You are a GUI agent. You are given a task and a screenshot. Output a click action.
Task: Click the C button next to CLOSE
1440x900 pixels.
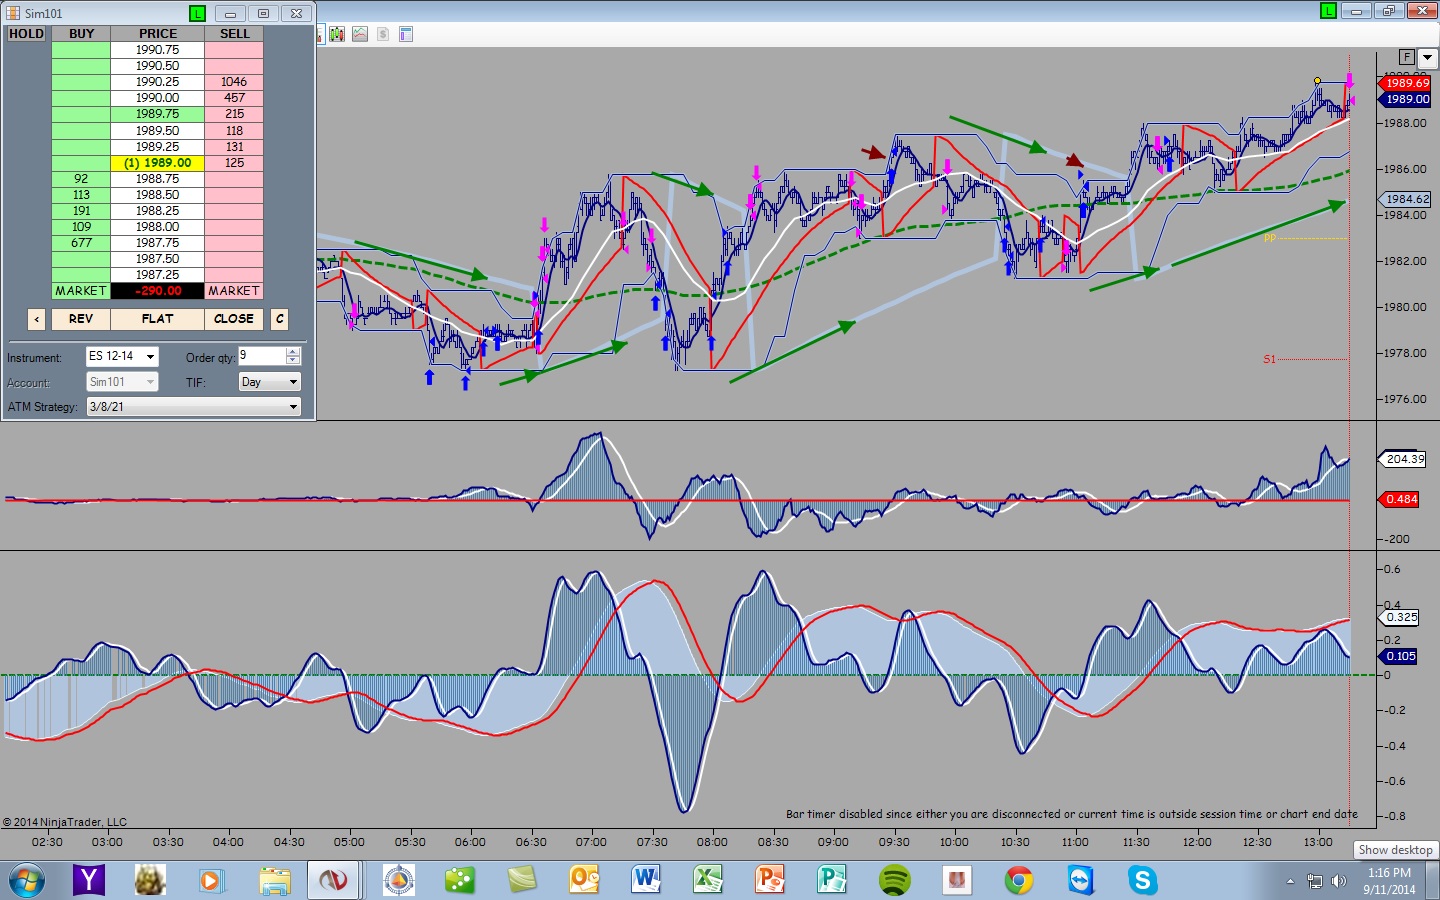tap(280, 319)
